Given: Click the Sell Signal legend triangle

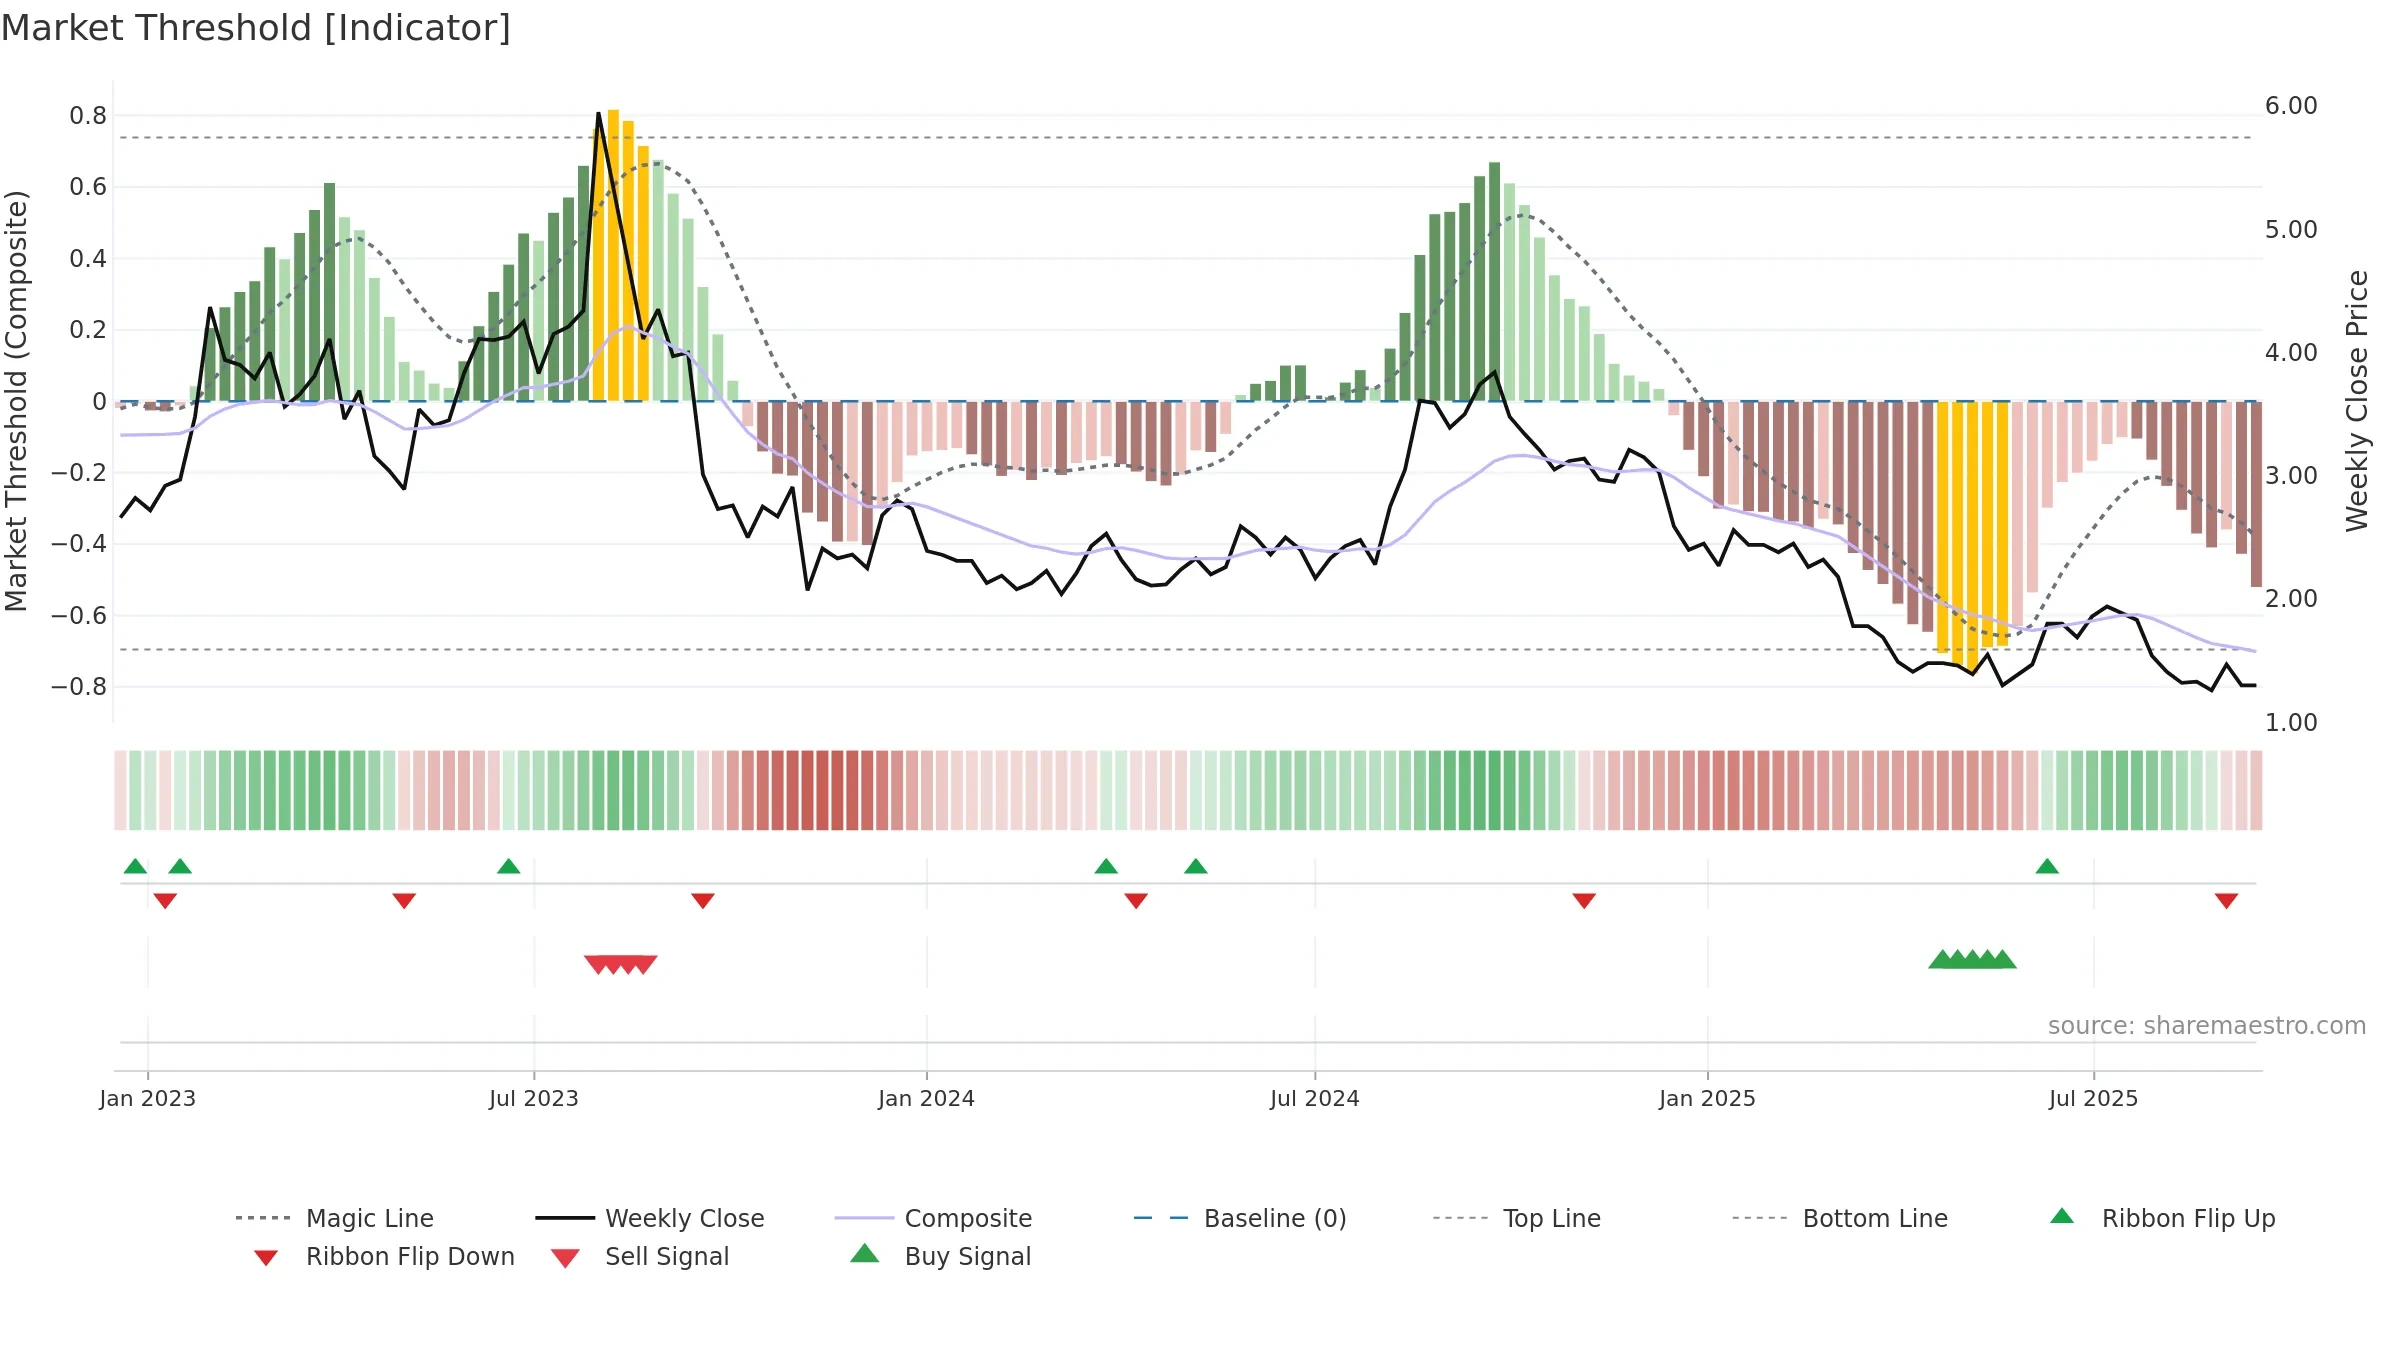Looking at the screenshot, I should 565,1258.
